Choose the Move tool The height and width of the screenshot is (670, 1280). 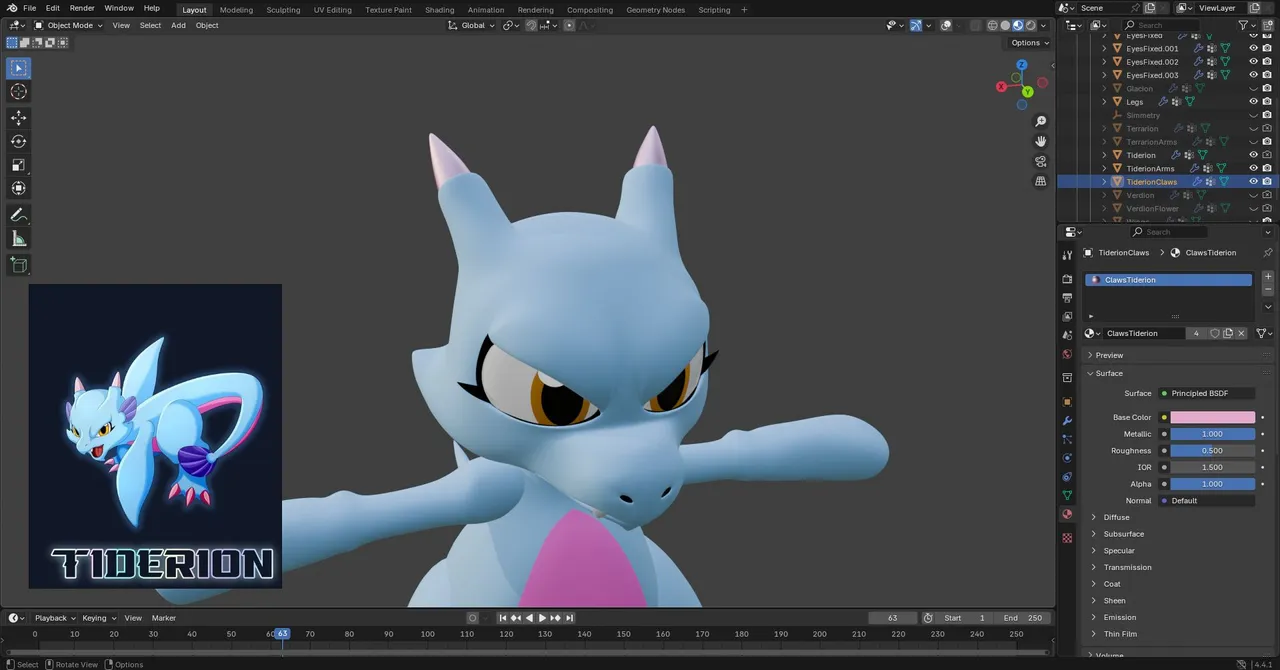pos(19,118)
